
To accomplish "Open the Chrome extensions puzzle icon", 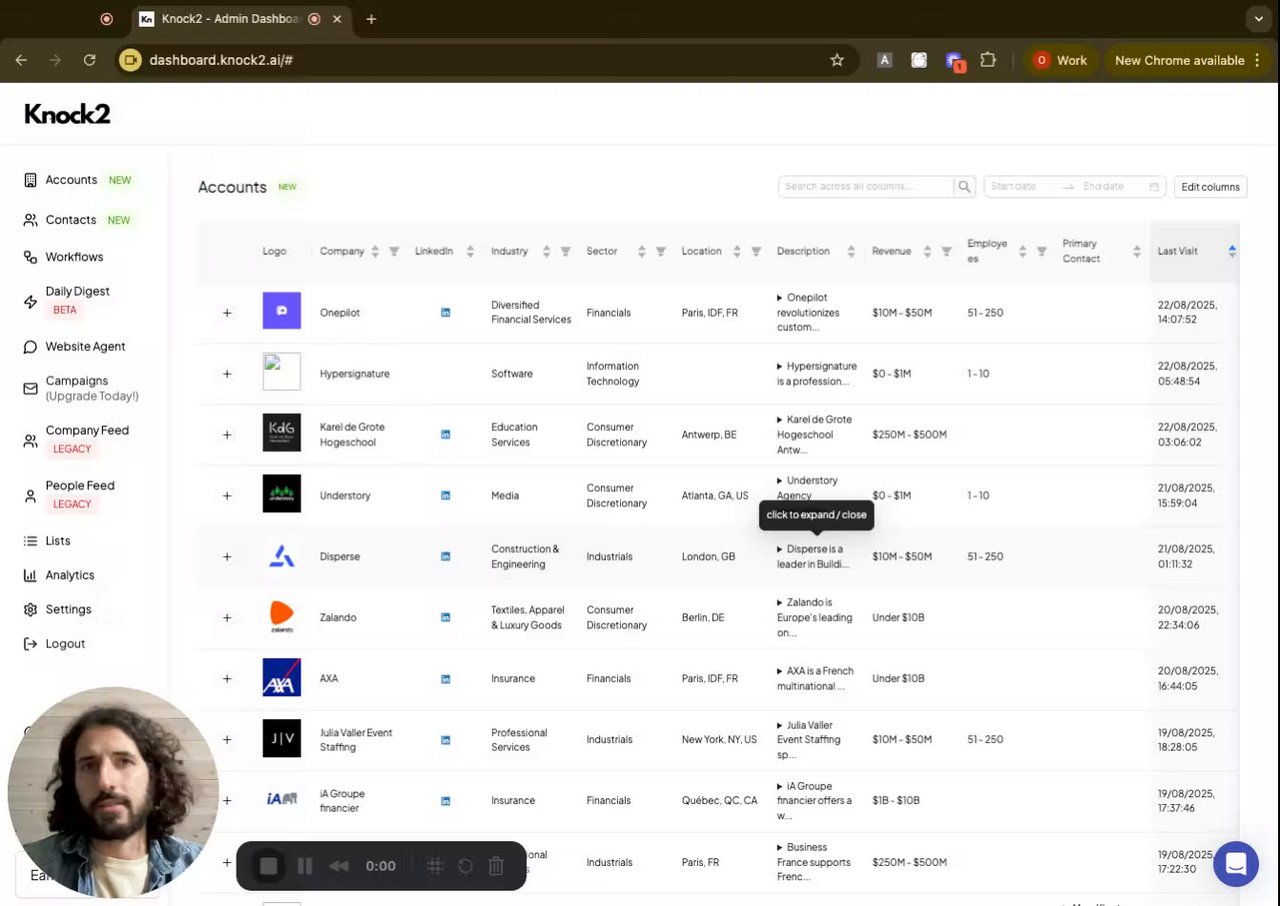I will click(x=988, y=60).
